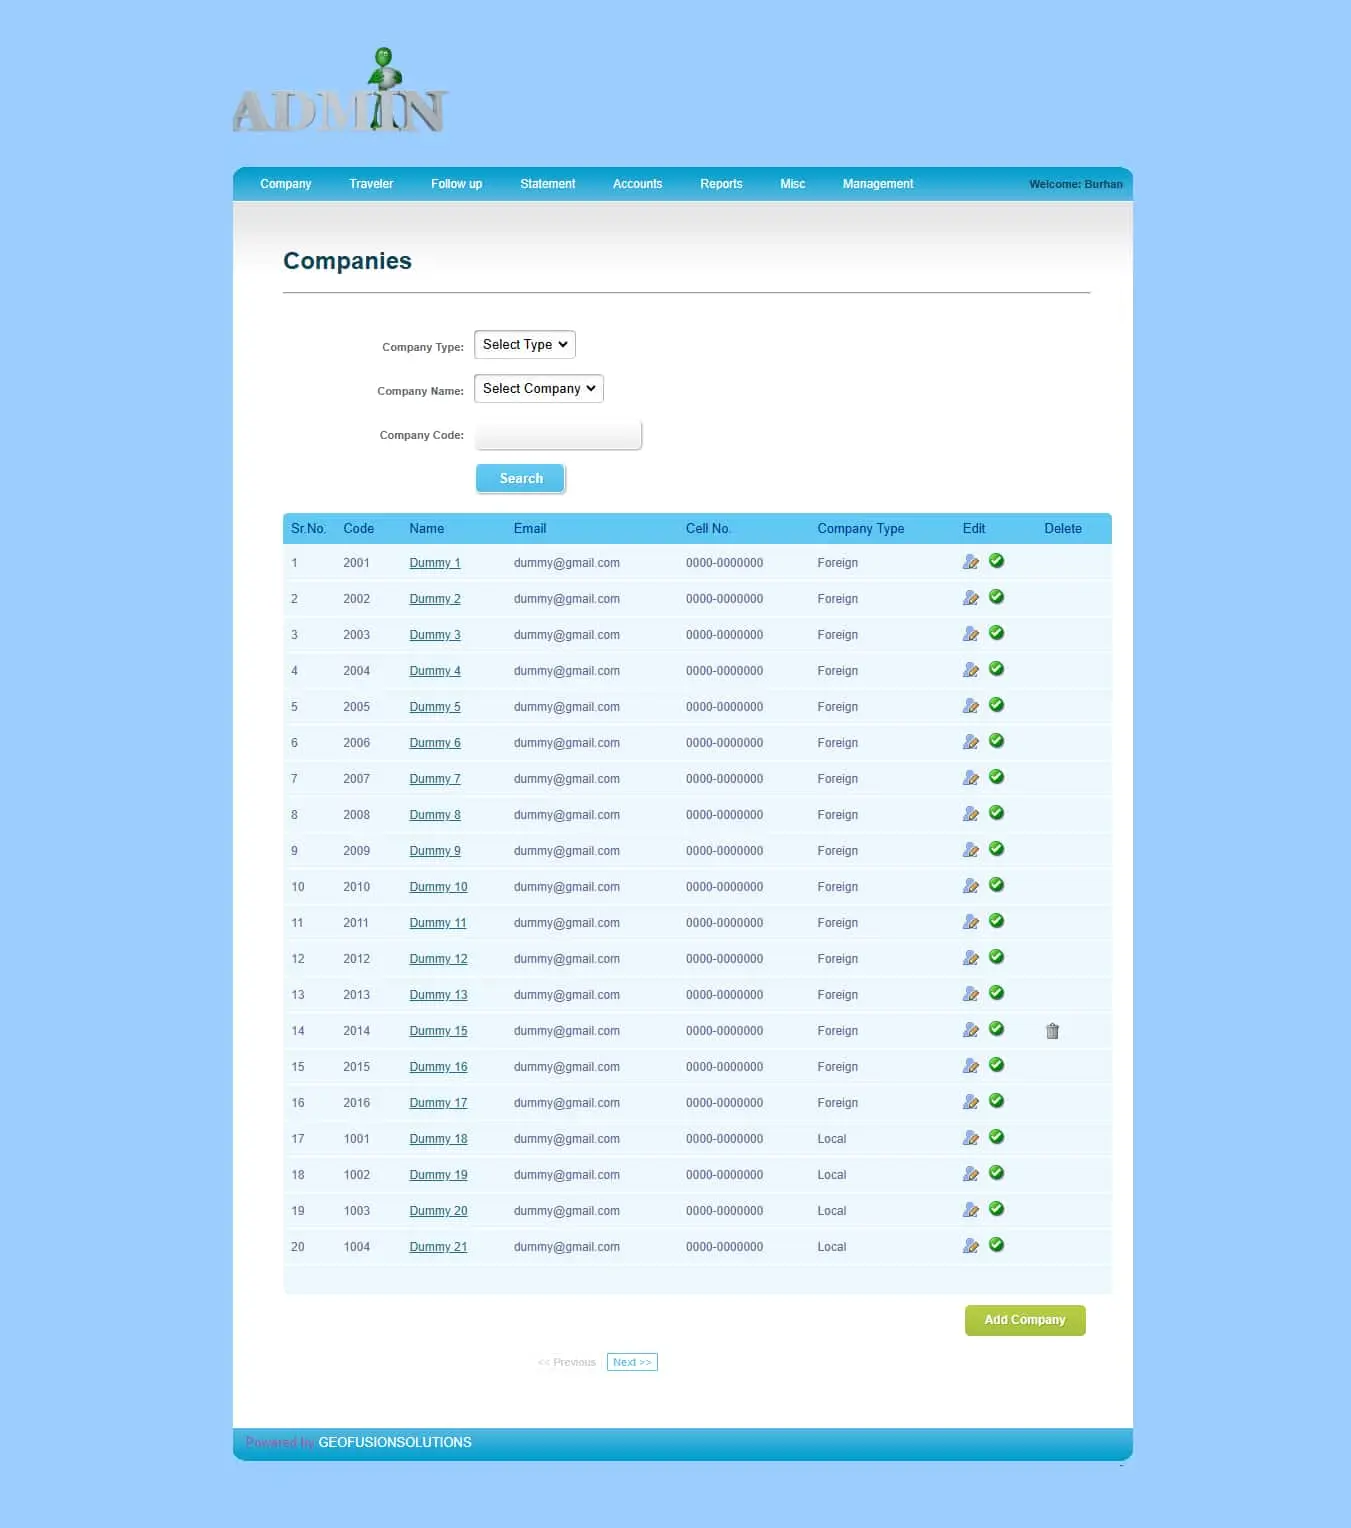
Task: Click the trash delete icon for Dummy 15
Action: [x=1052, y=1031]
